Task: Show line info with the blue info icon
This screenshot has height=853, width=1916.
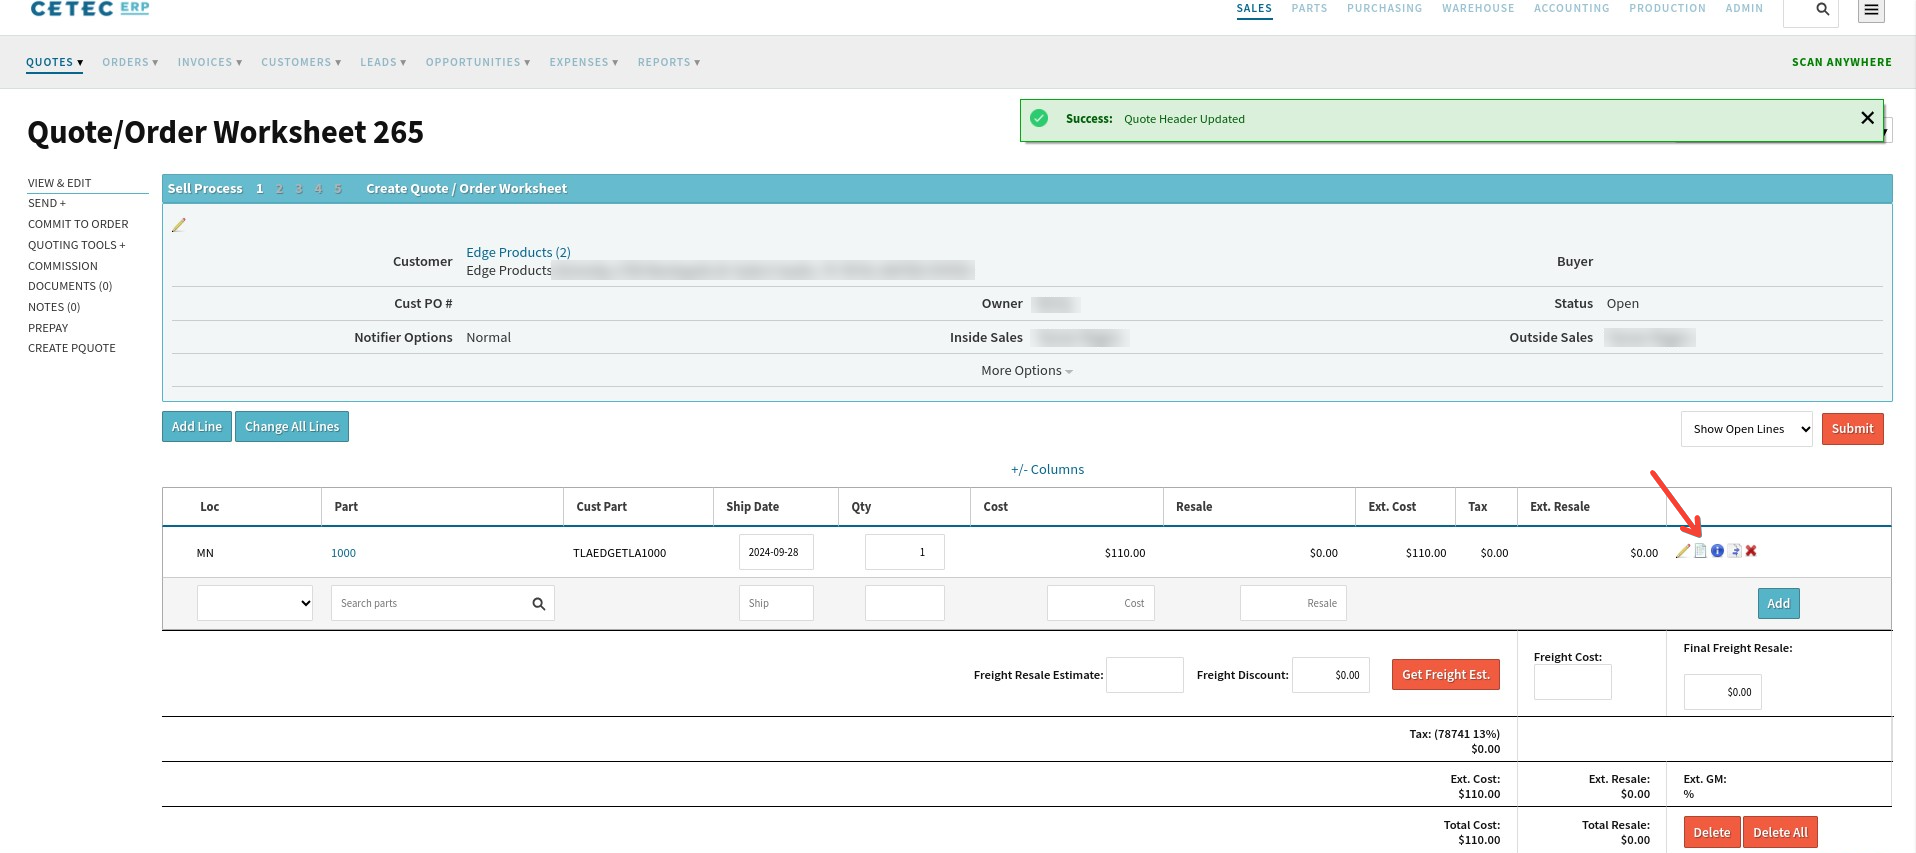Action: [x=1717, y=551]
